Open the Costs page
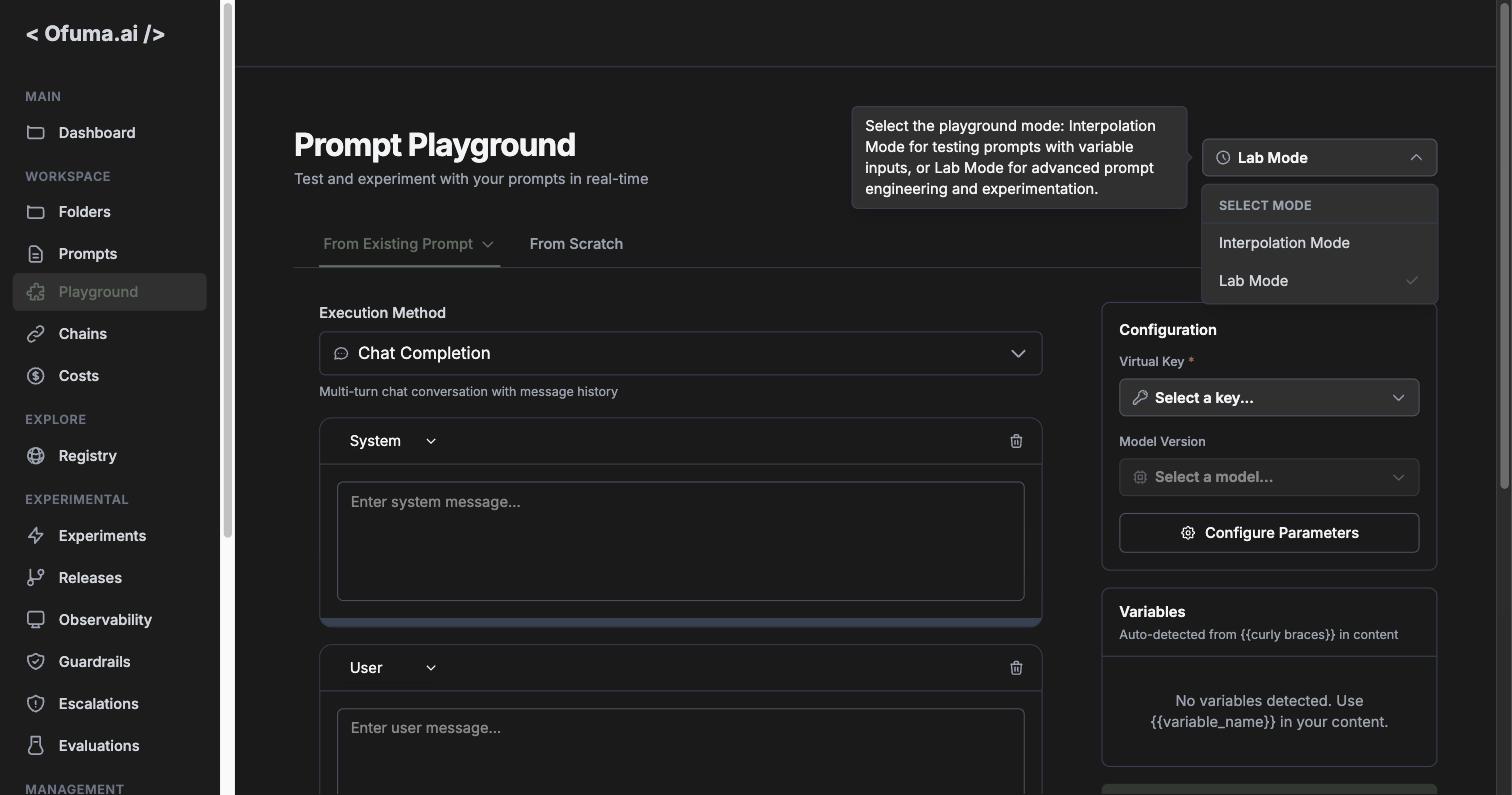The height and width of the screenshot is (795, 1512). 109,376
